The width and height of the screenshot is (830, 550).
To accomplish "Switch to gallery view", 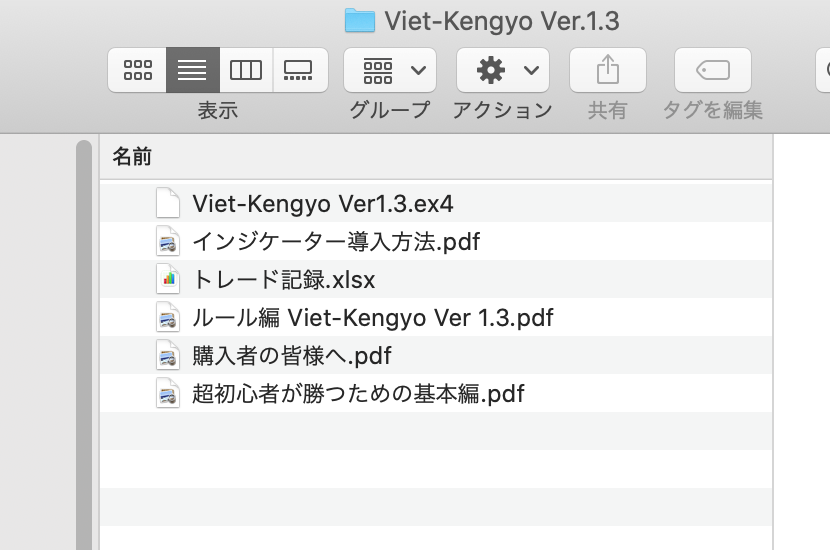I will click(299, 70).
